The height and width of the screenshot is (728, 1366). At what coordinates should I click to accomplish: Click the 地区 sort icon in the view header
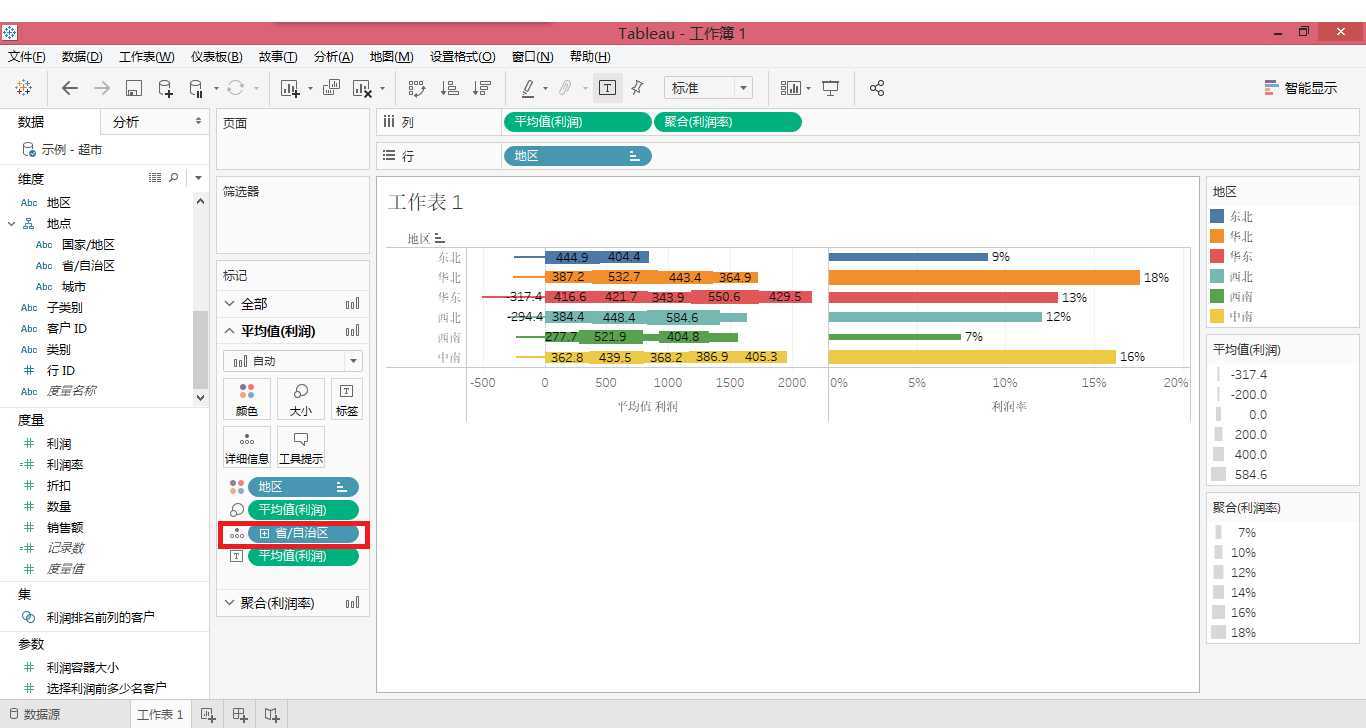[439, 239]
